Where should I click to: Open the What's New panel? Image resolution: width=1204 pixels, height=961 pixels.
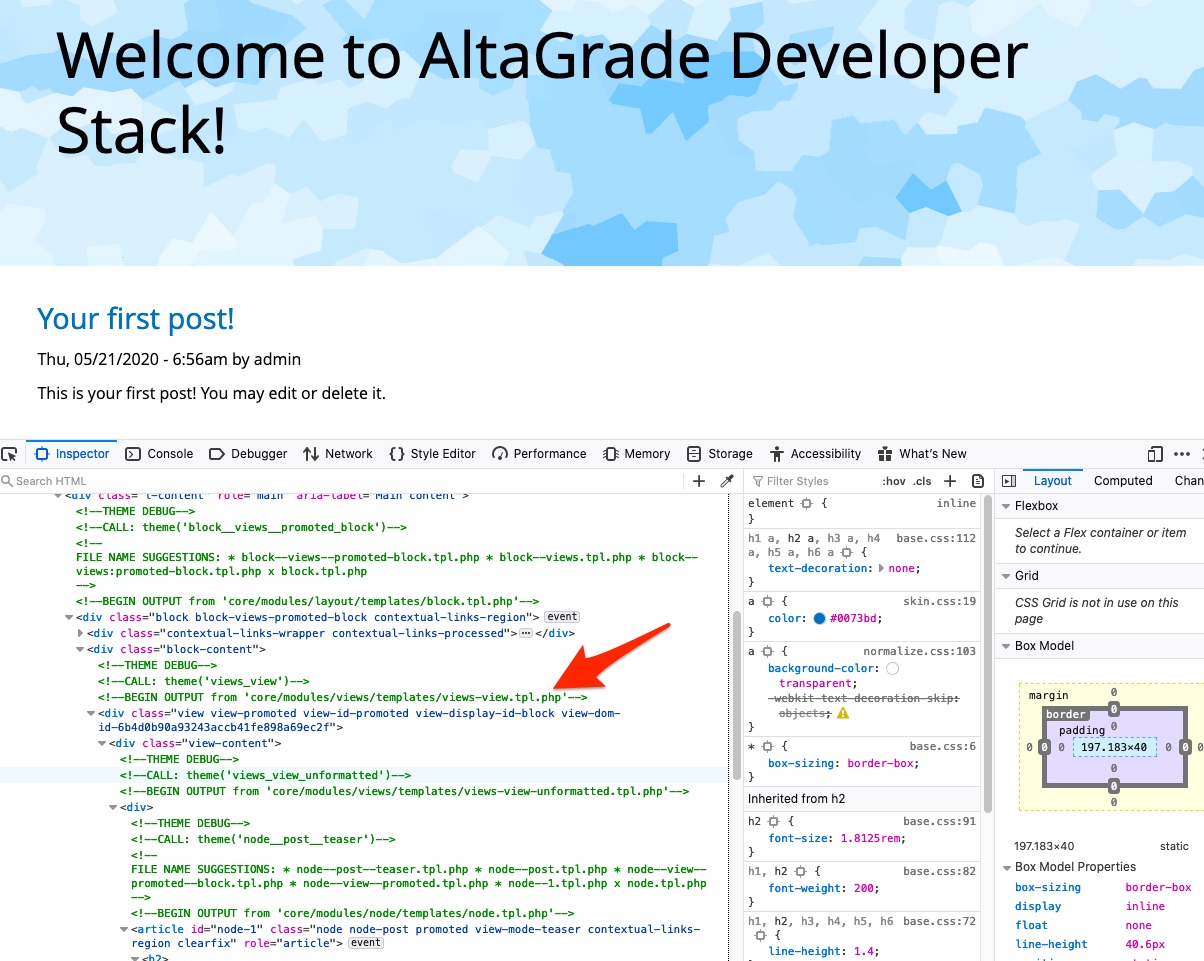tap(922, 454)
